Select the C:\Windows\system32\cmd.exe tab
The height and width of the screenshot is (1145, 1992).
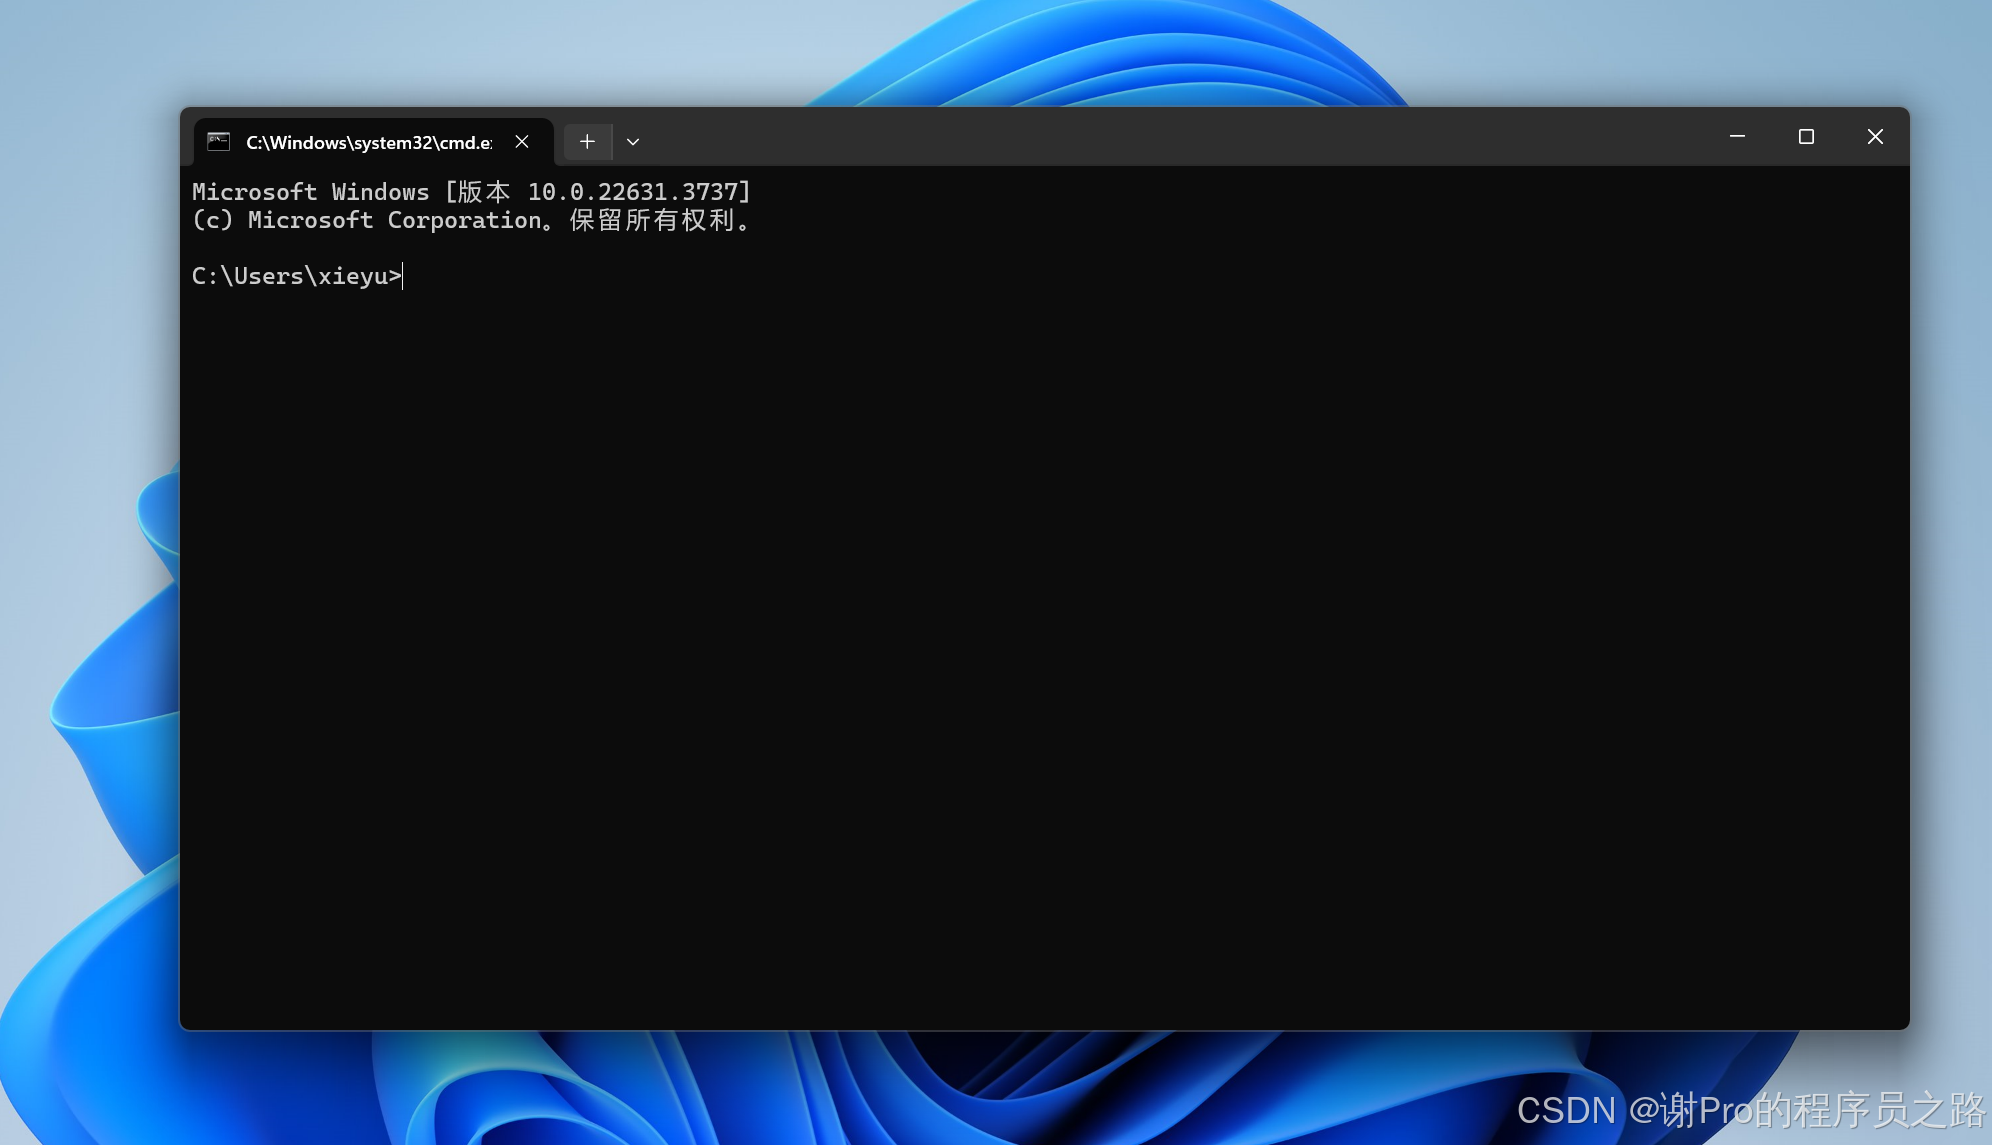[368, 142]
